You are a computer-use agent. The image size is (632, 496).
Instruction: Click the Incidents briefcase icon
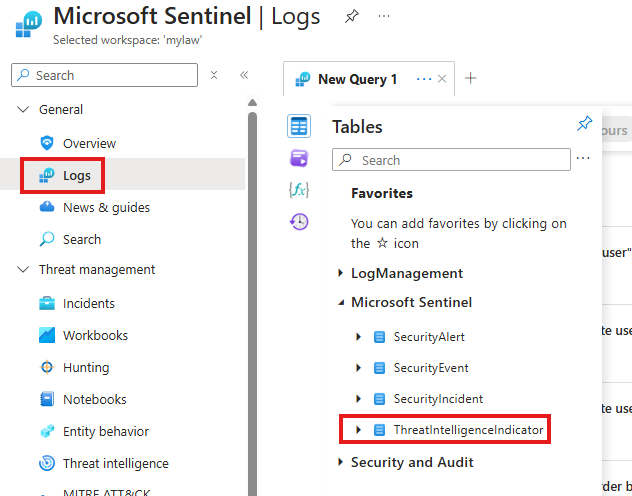(47, 303)
